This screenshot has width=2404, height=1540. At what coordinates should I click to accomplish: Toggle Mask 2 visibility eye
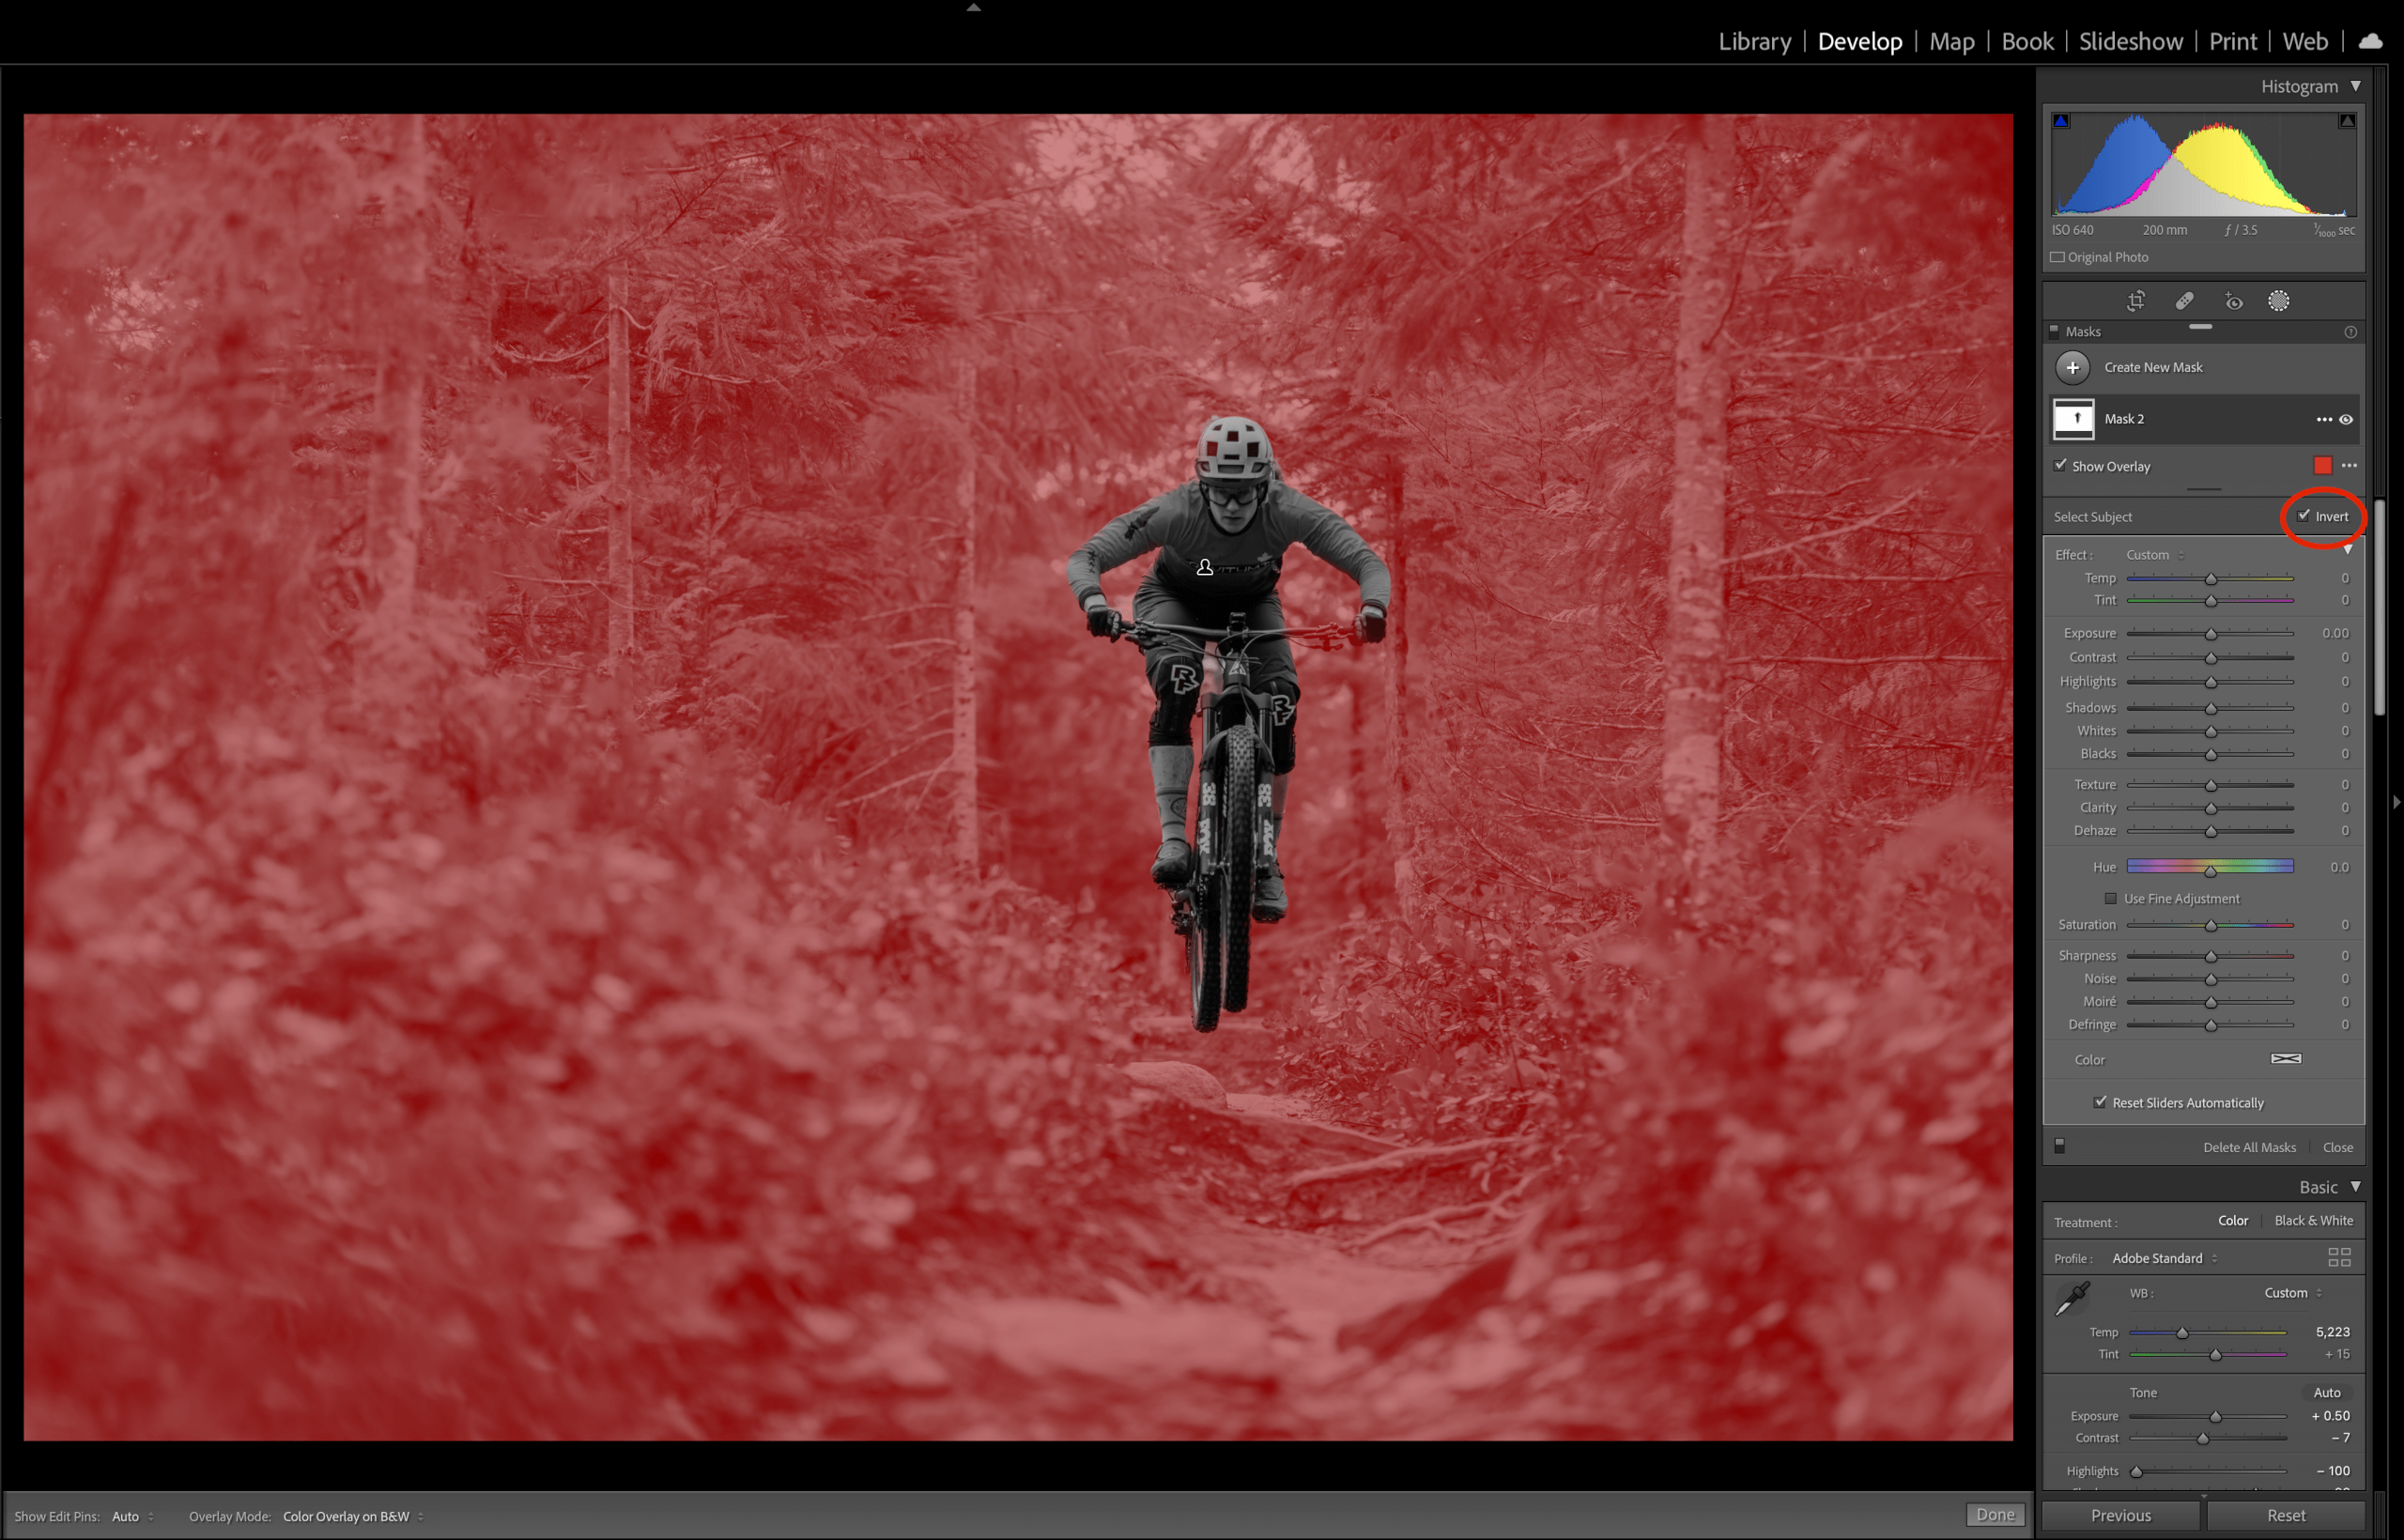[x=2346, y=420]
